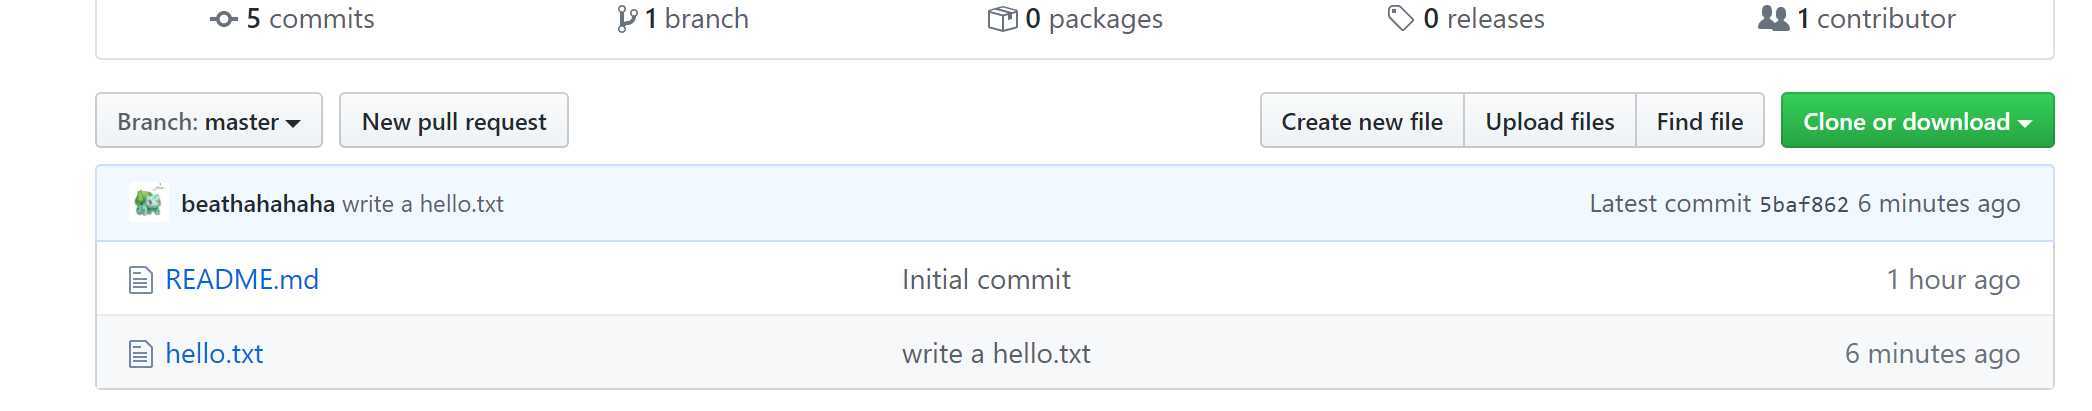Click the hello.txt file icon
Image resolution: width=2092 pixels, height=411 pixels.
point(141,354)
